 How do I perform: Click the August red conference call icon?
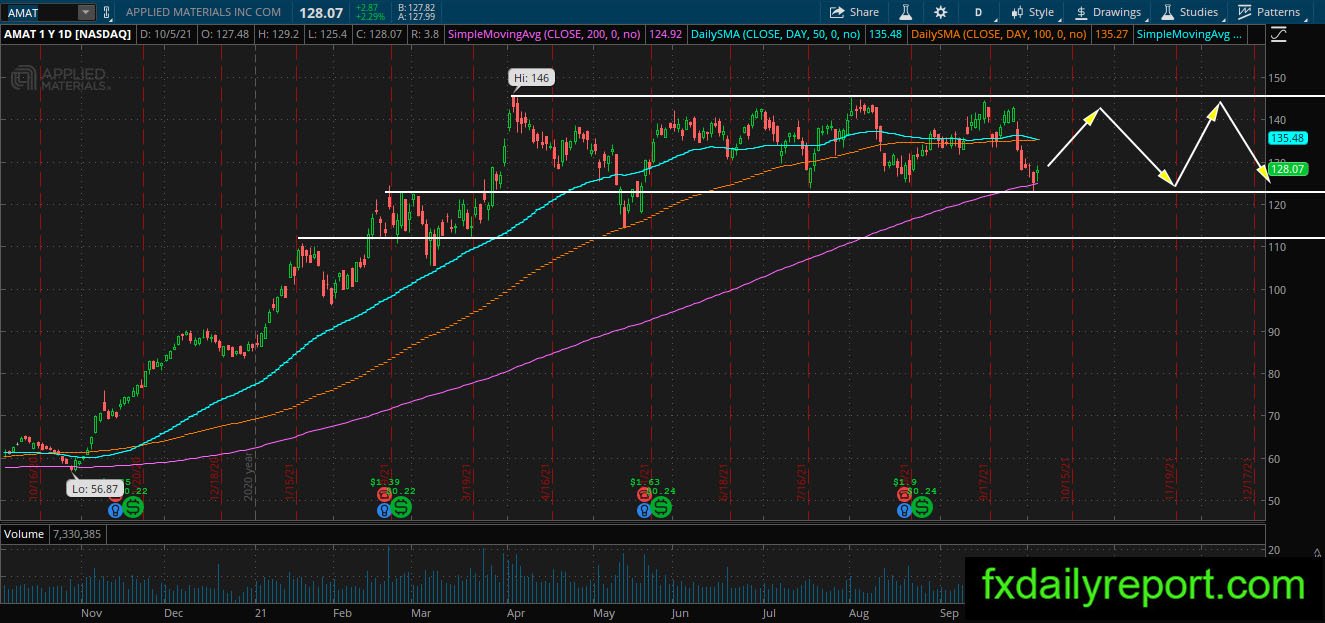click(903, 494)
